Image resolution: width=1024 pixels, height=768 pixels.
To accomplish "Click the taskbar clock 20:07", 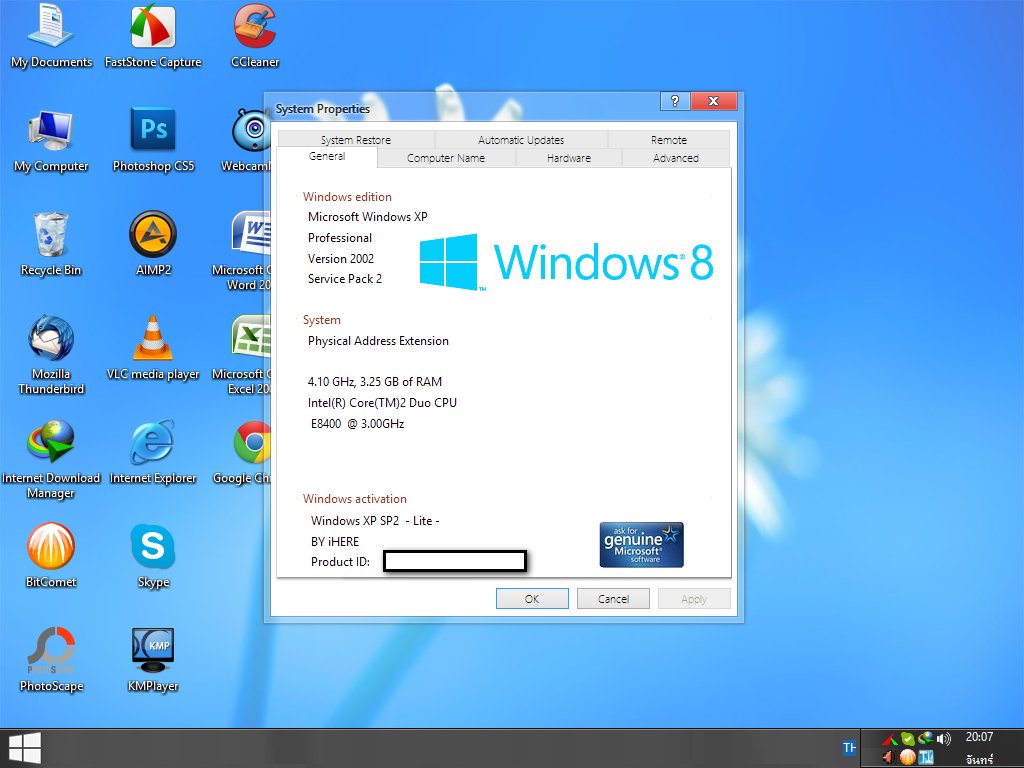I will click(979, 737).
